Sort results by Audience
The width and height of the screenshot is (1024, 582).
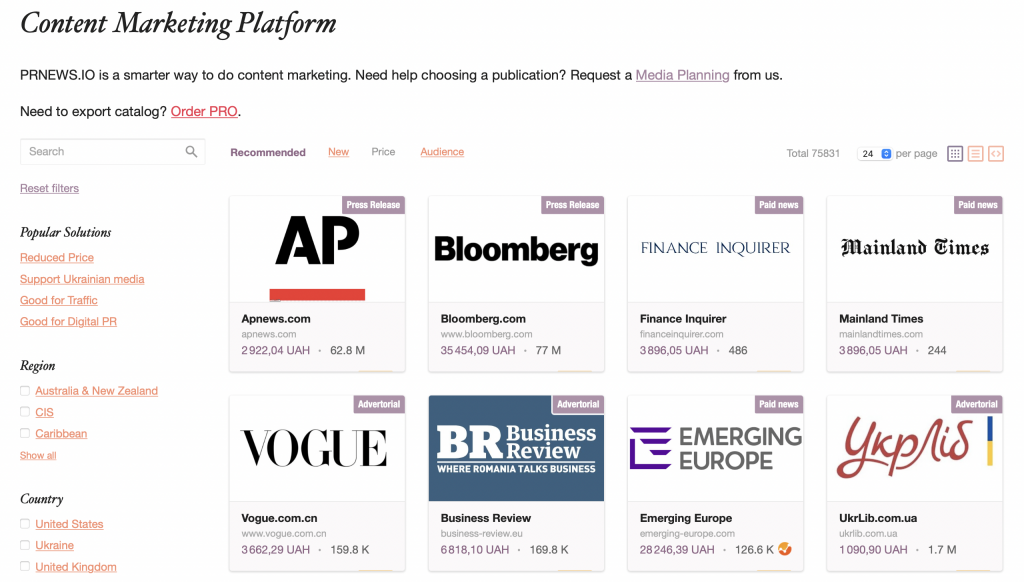coord(442,152)
